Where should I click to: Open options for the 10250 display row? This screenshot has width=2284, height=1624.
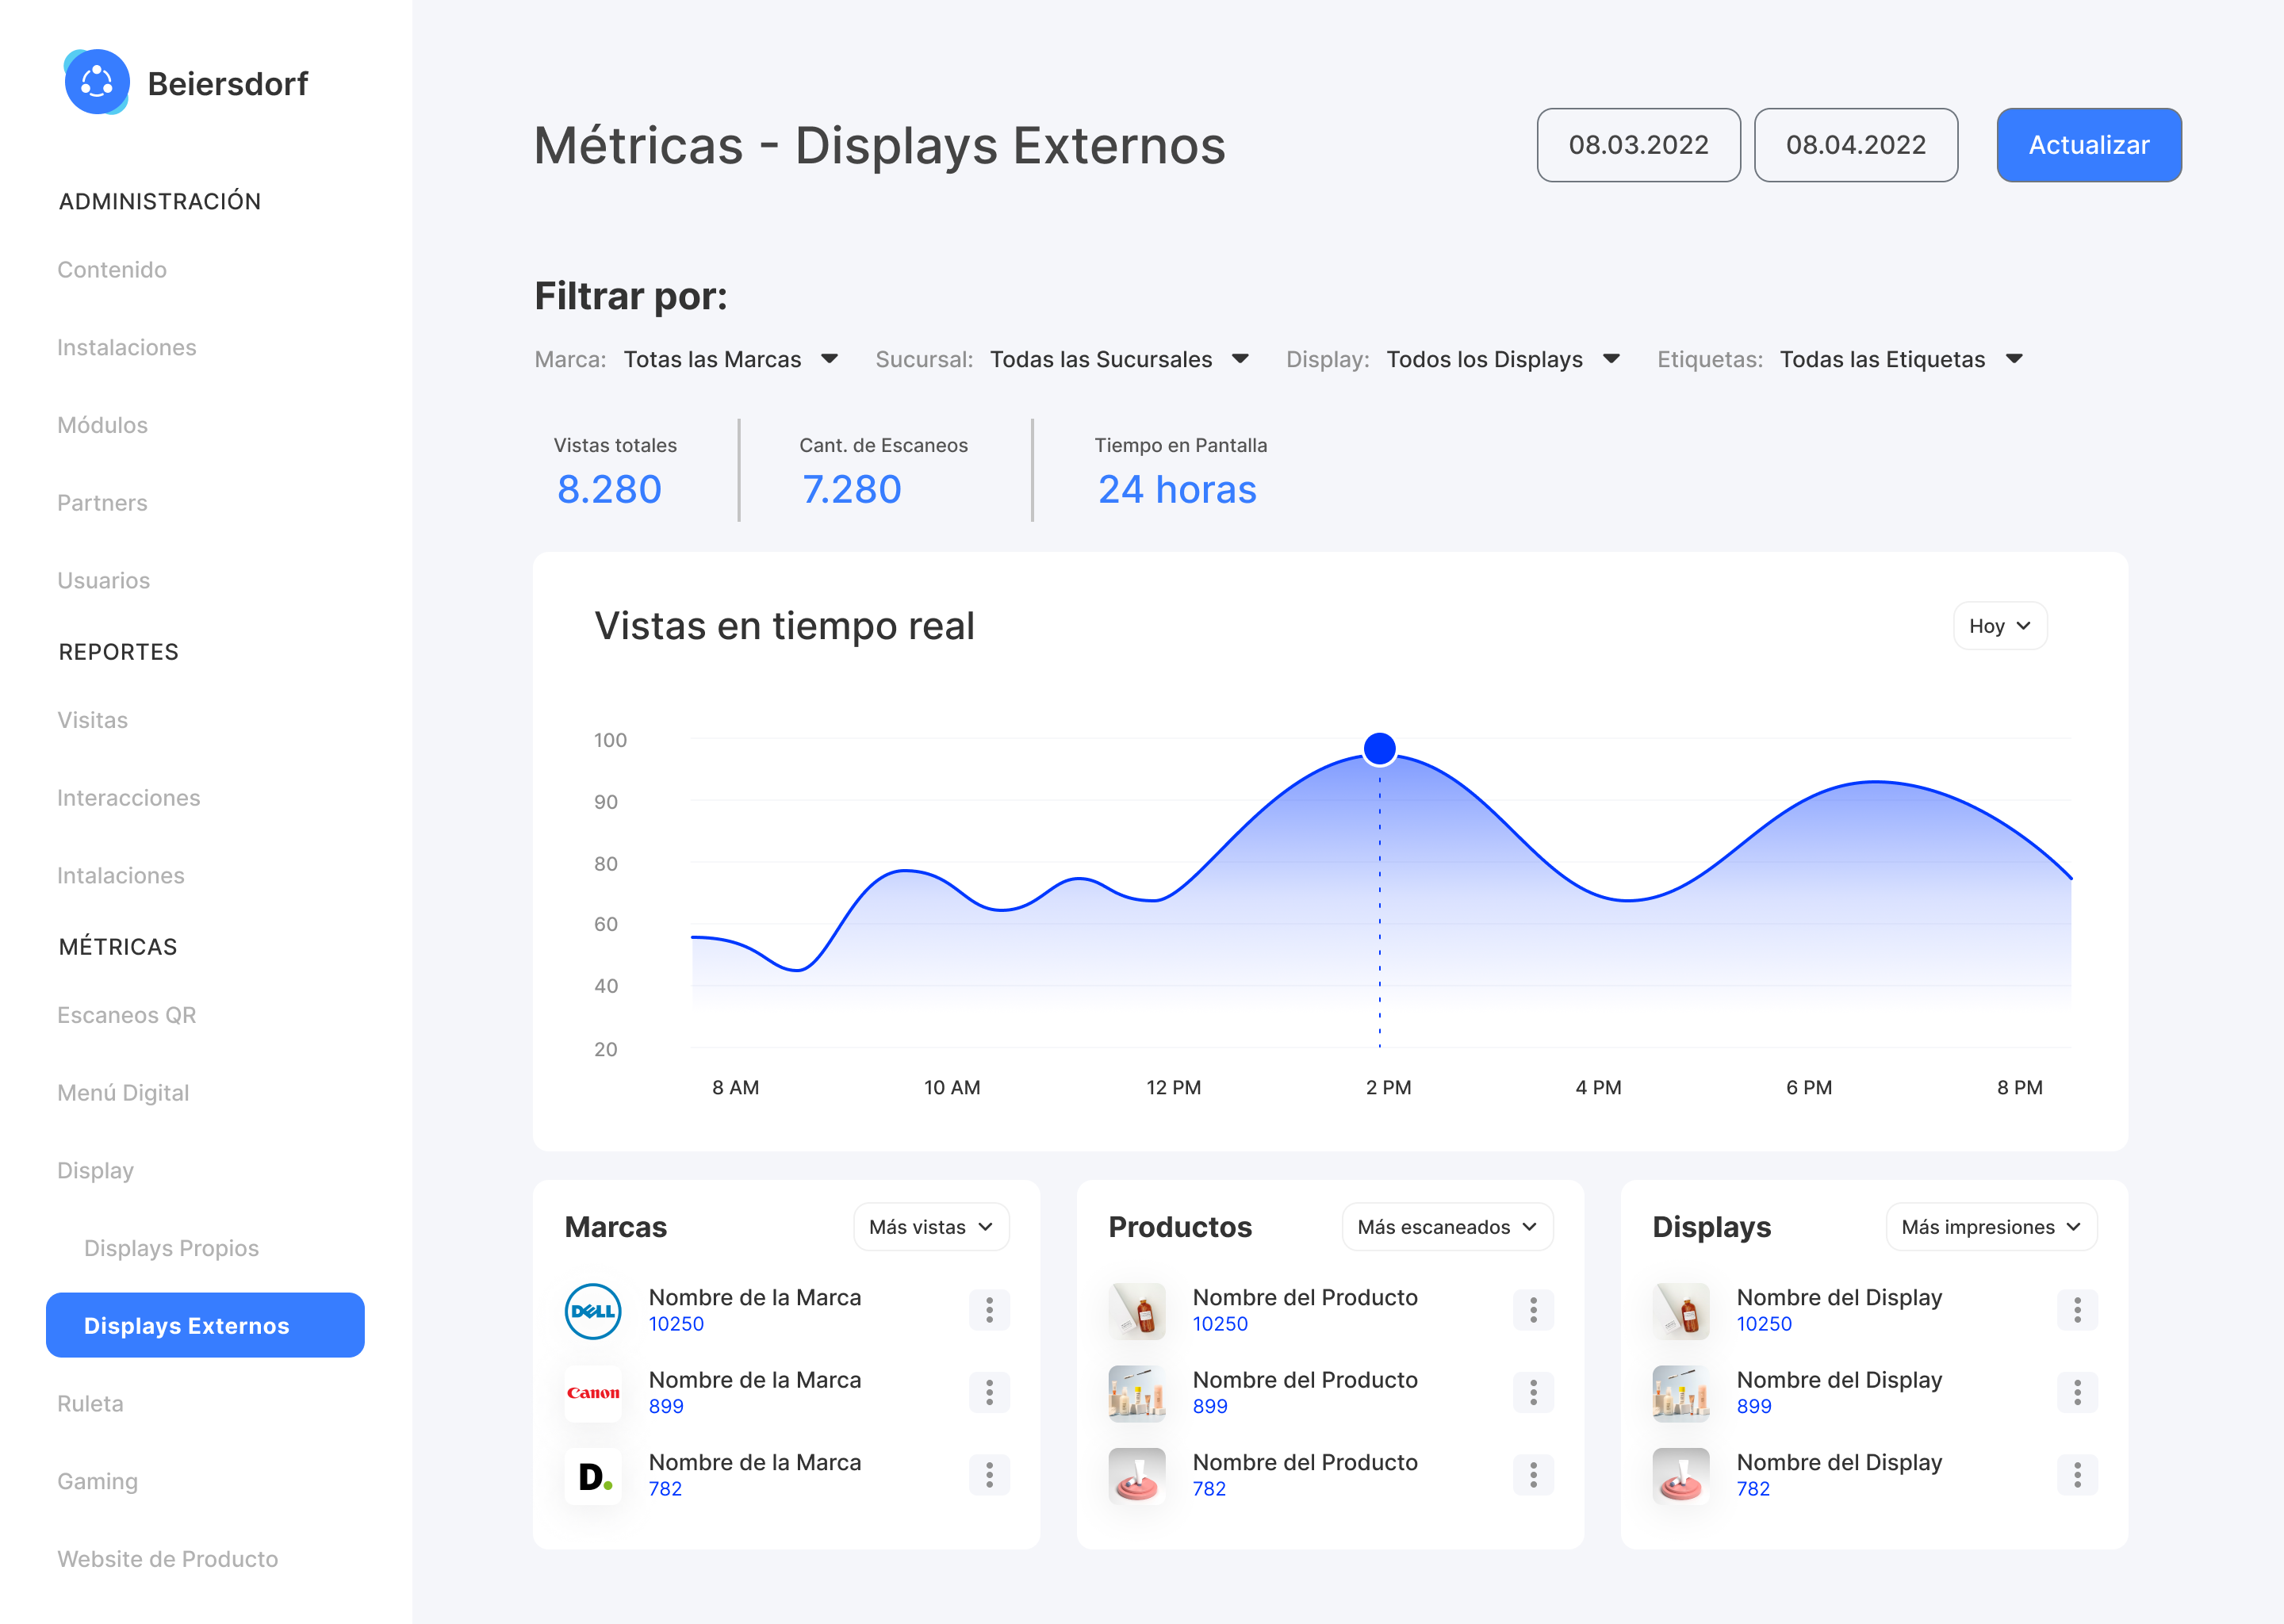pos(2077,1310)
